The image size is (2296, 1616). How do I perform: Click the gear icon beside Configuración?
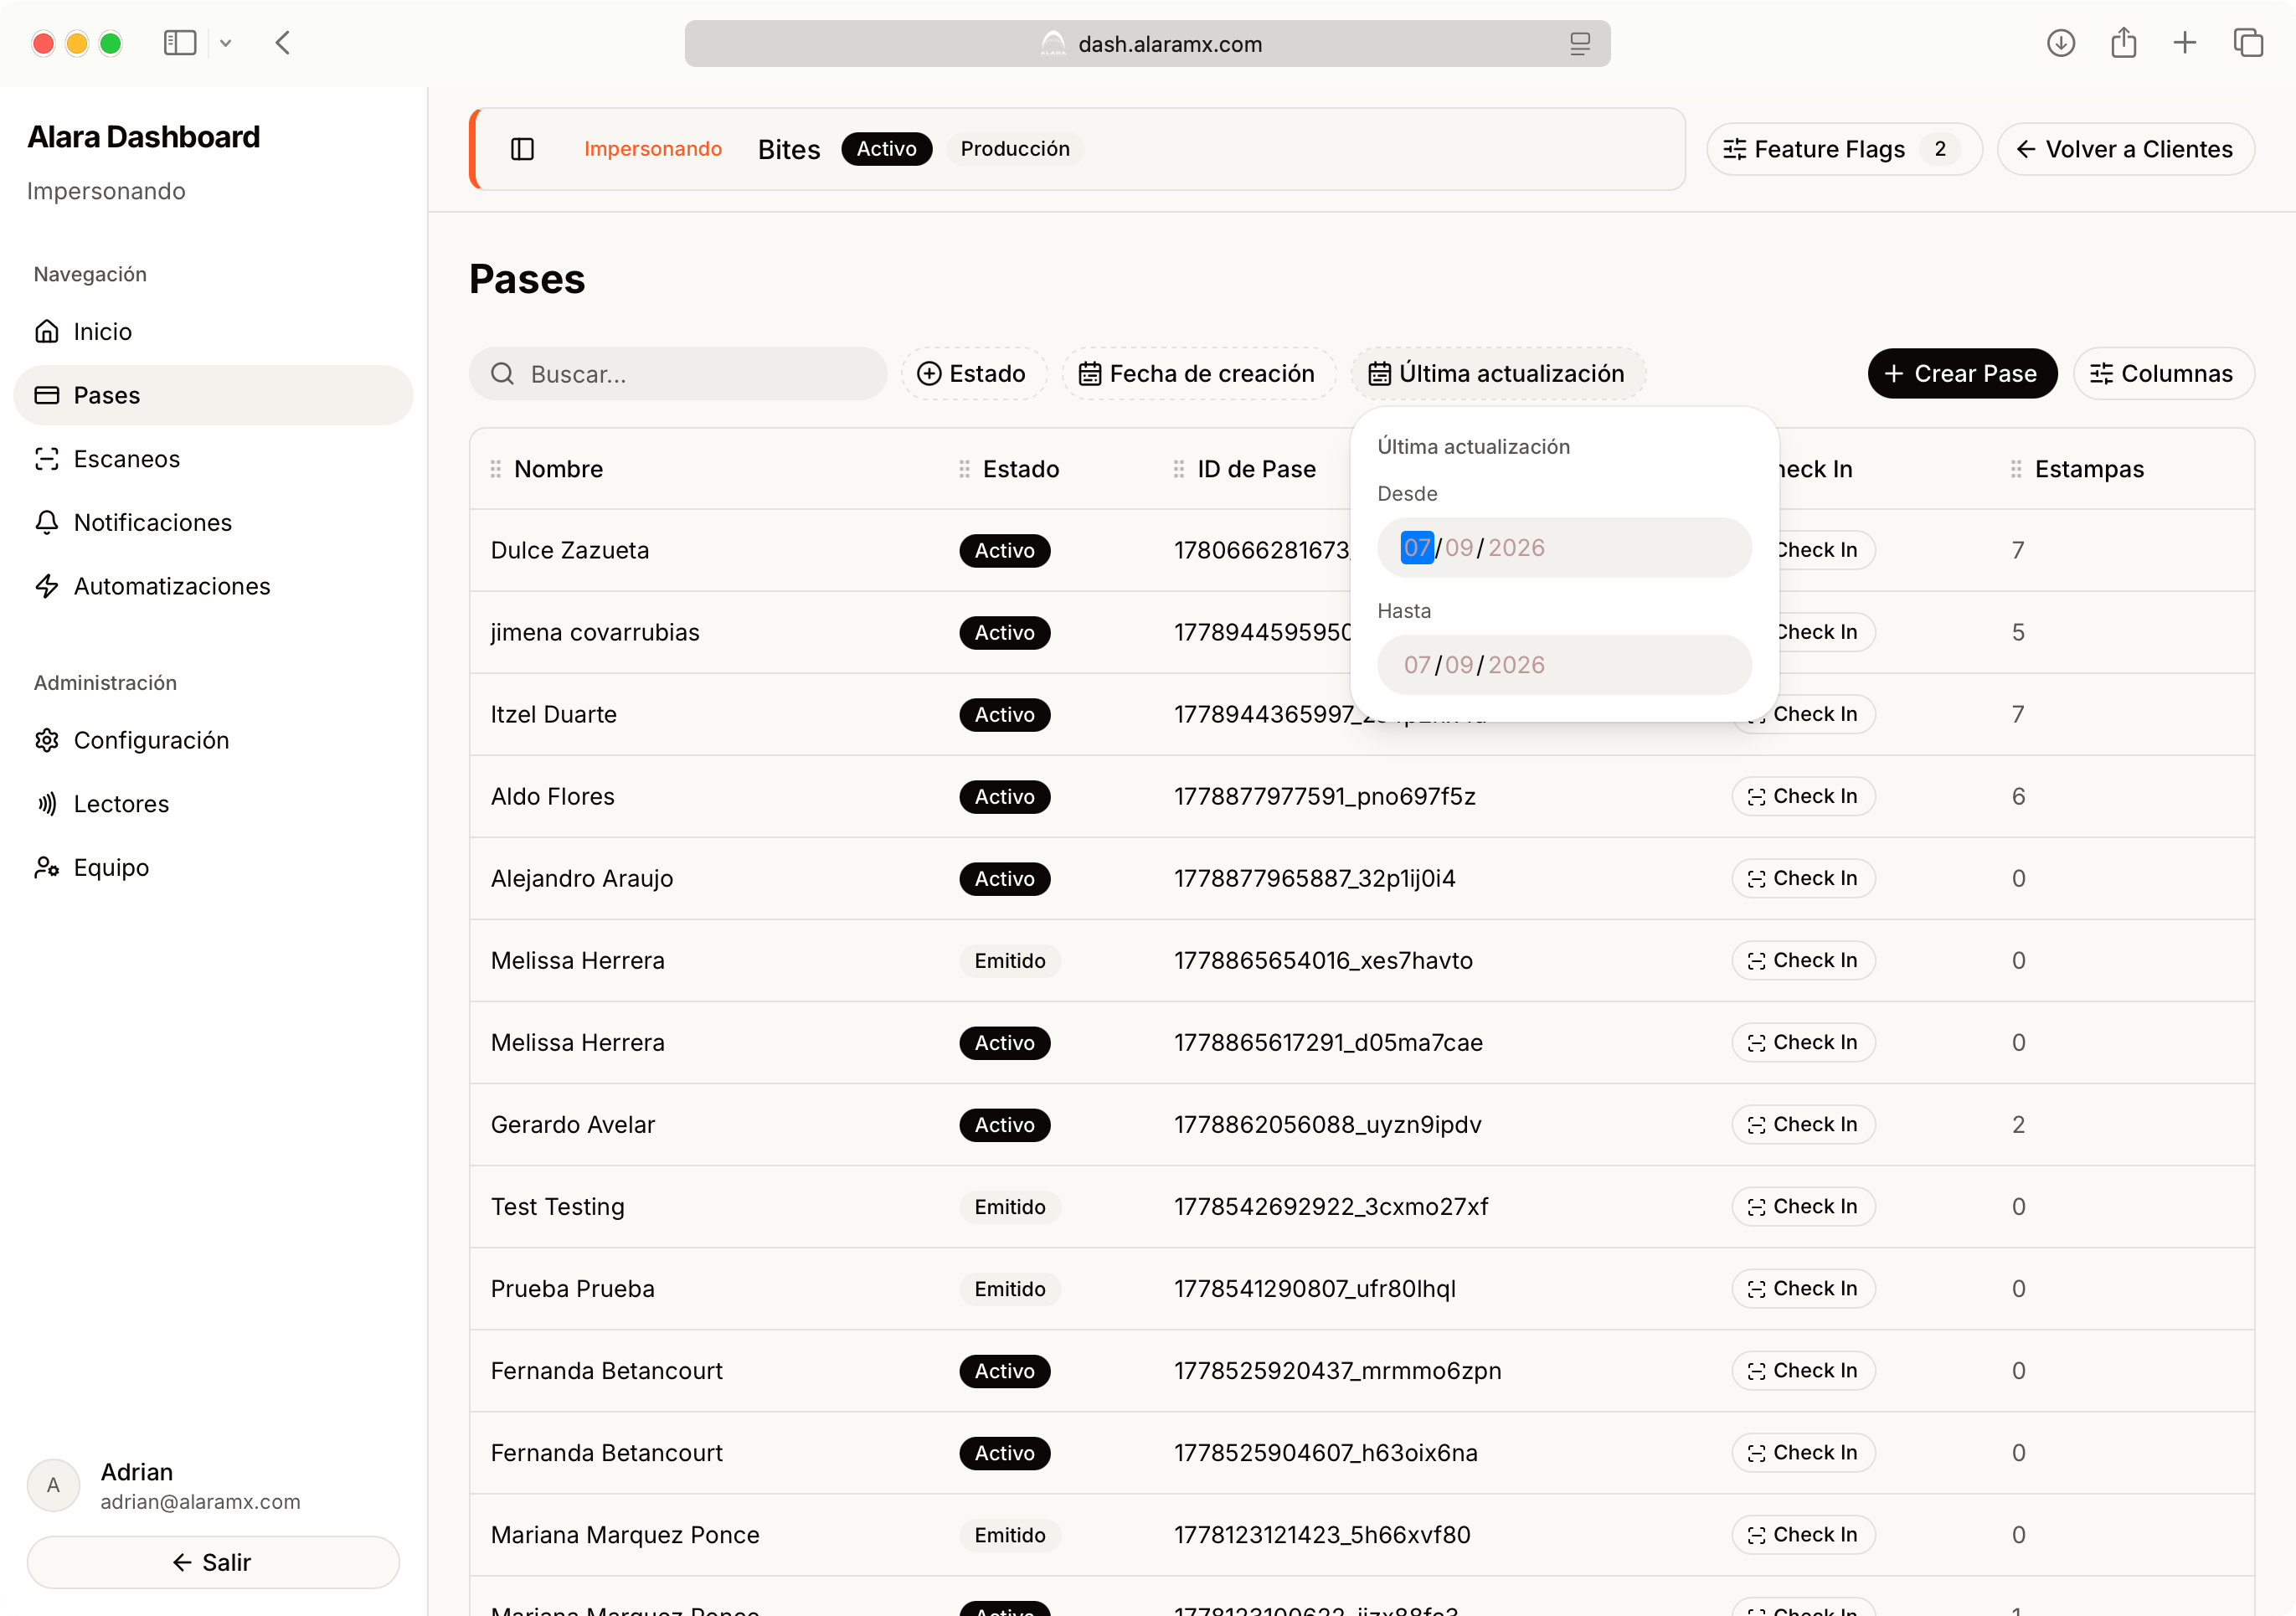click(x=47, y=740)
